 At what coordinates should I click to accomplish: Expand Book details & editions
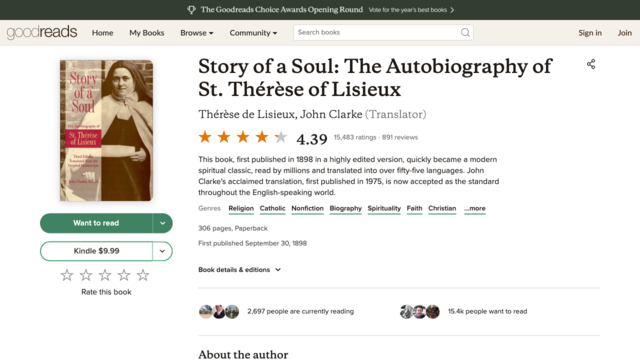click(240, 270)
